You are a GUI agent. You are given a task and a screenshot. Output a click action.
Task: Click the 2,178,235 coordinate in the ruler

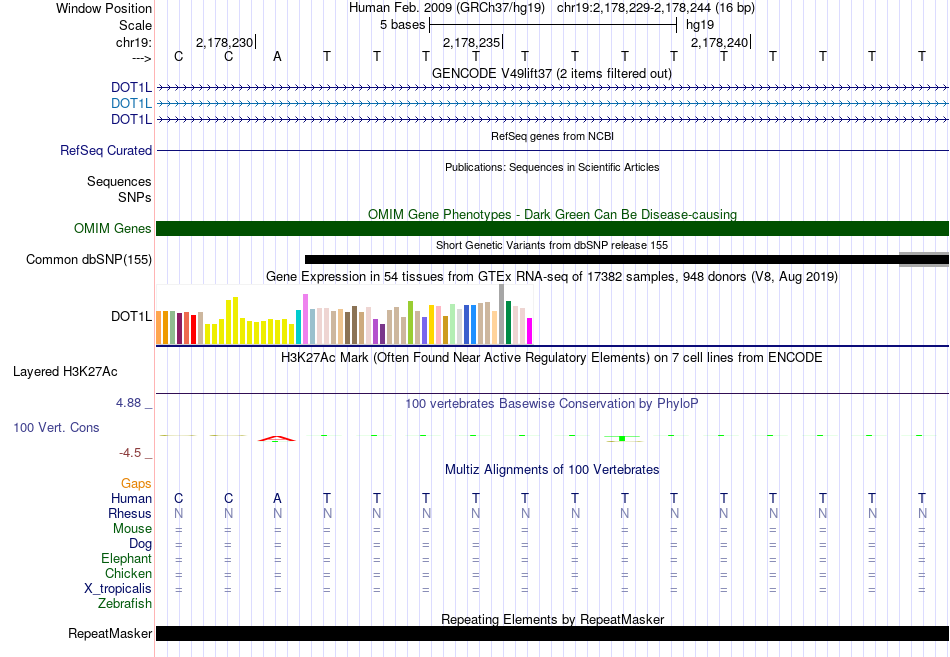471,42
